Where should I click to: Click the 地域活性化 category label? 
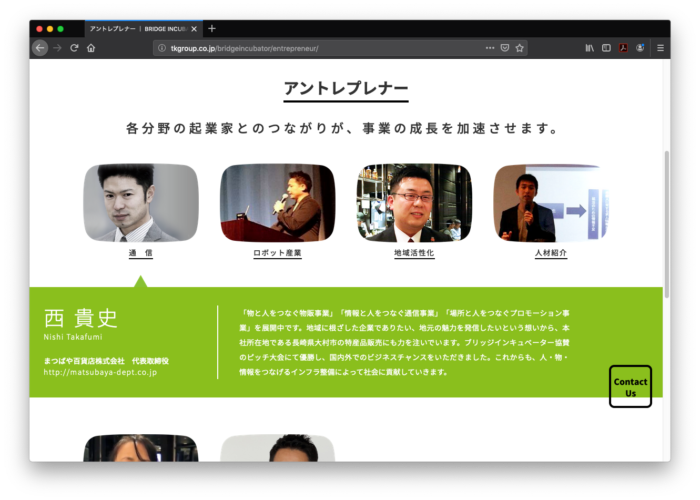pyautogui.click(x=414, y=254)
